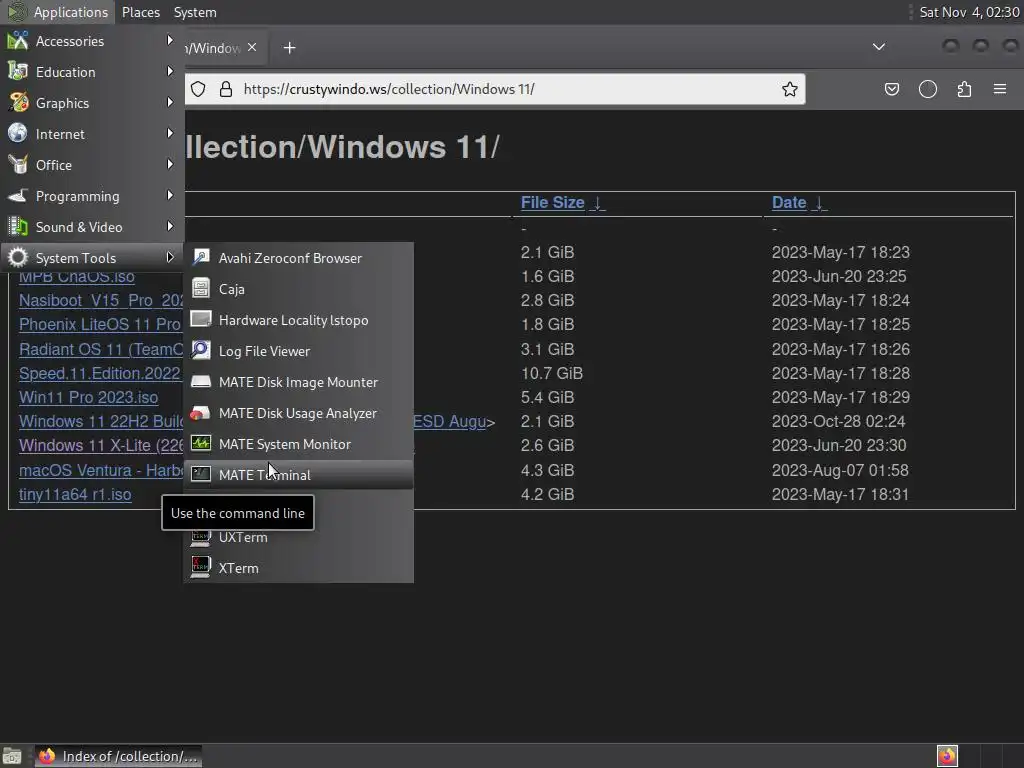Click the Sound & Video category icon
Viewport: 1024px width, 768px height.
[18, 227]
